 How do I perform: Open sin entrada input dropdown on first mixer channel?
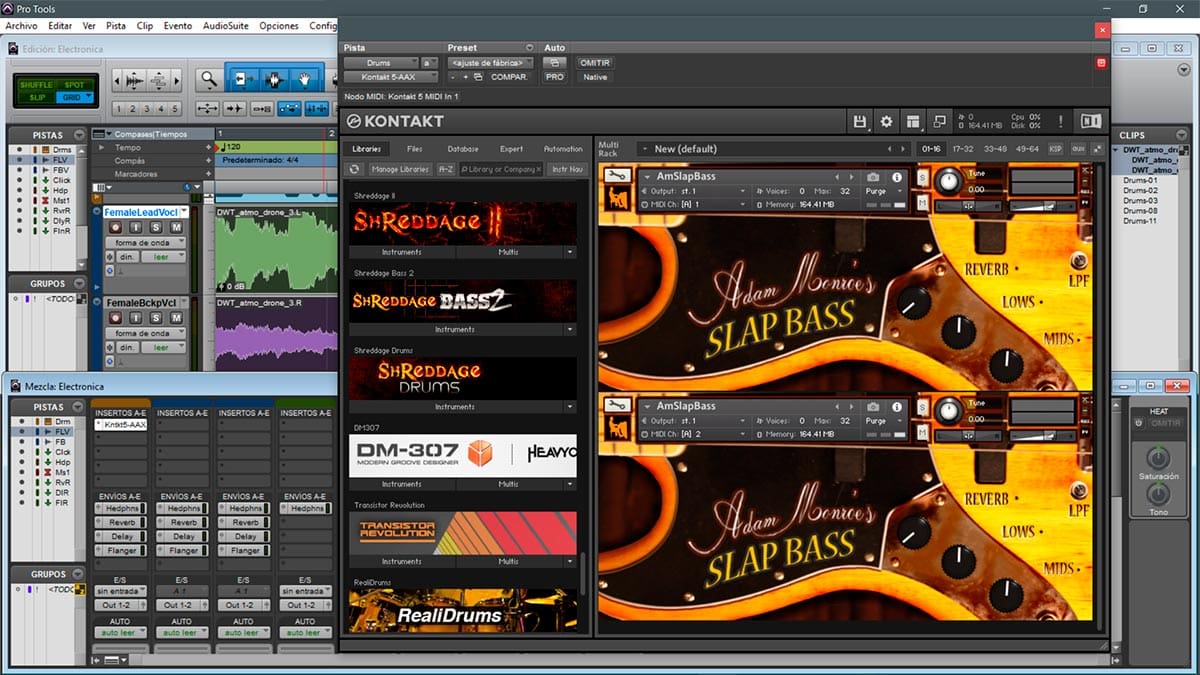coord(120,591)
